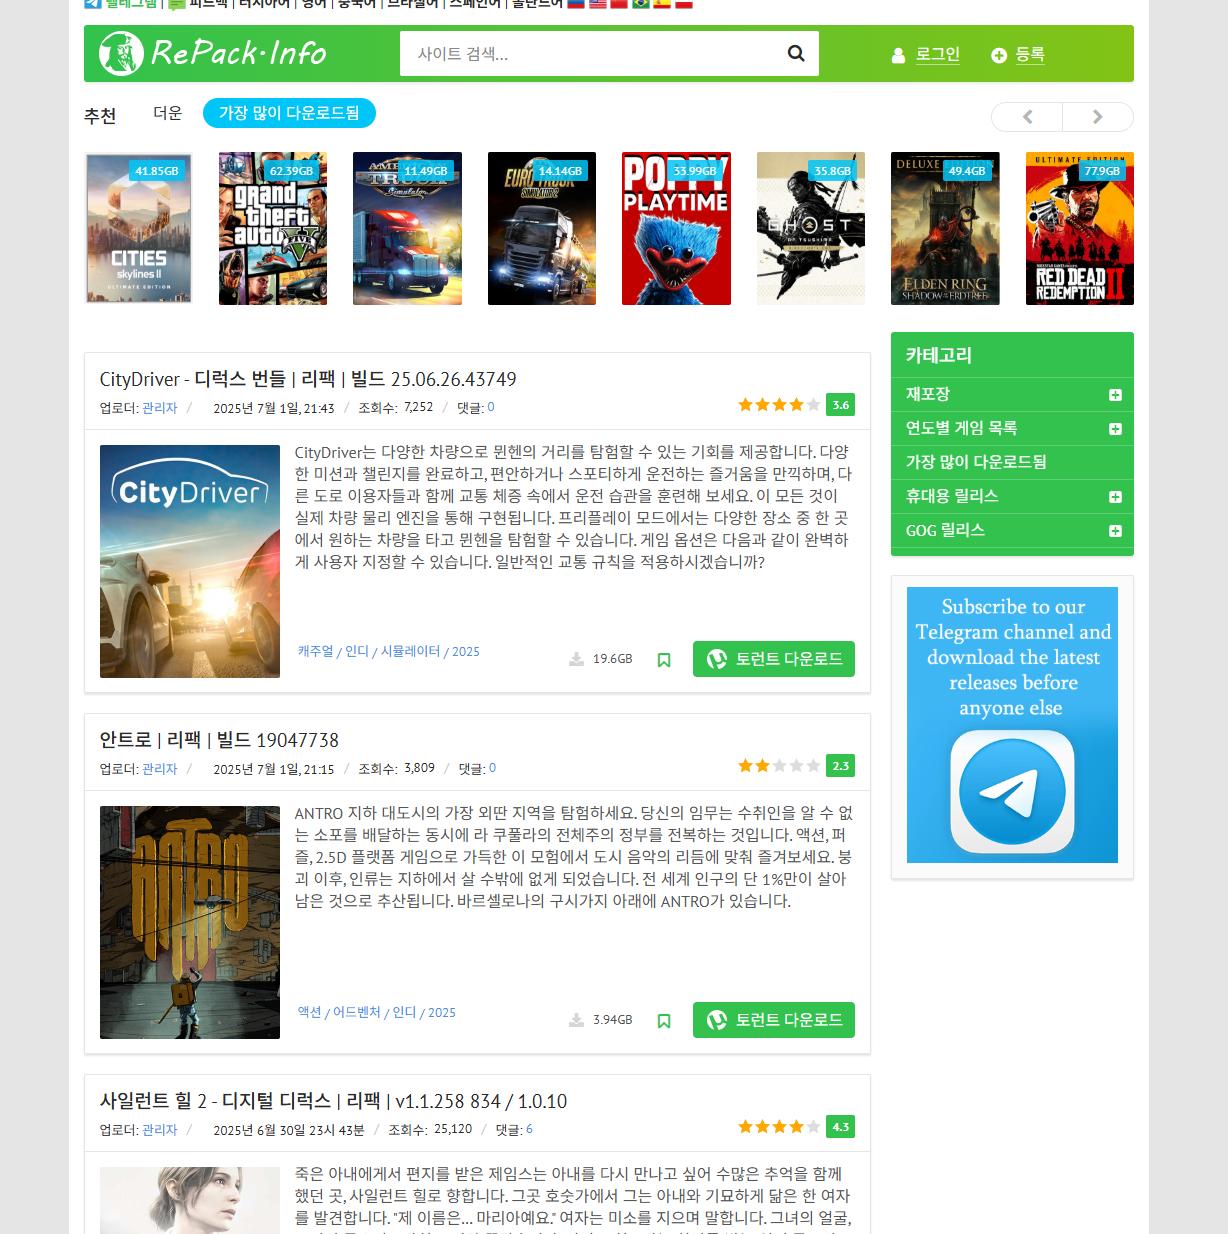Open Red Dead Redemption II carousel cover
This screenshot has height=1234, width=1228.
1080,228
